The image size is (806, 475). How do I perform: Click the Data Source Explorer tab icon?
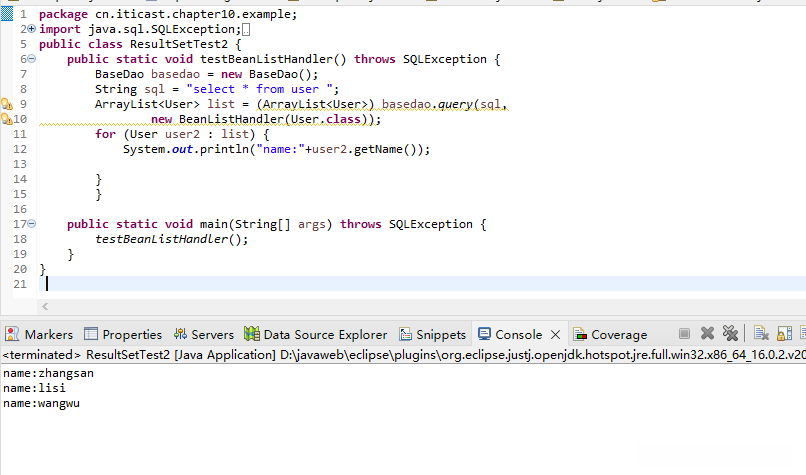pyautogui.click(x=251, y=334)
